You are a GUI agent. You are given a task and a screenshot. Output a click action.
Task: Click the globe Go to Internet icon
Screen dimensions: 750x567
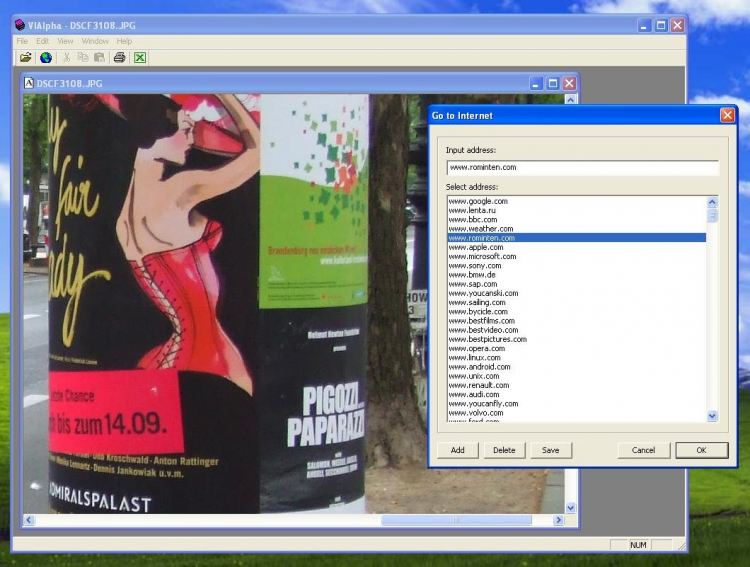pos(46,57)
